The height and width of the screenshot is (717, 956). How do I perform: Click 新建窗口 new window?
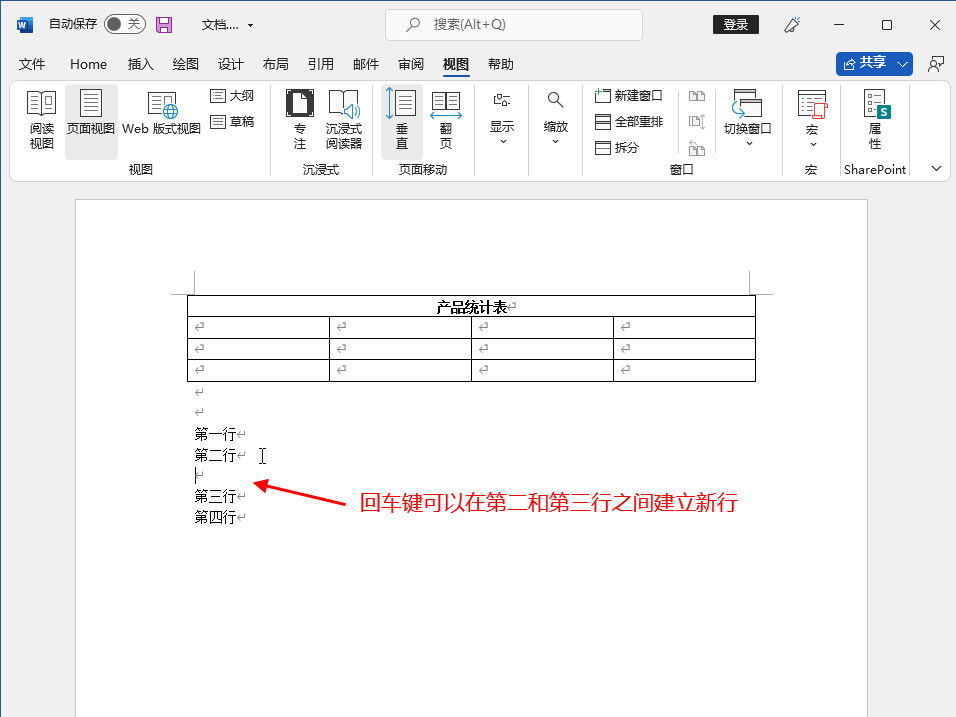629,96
